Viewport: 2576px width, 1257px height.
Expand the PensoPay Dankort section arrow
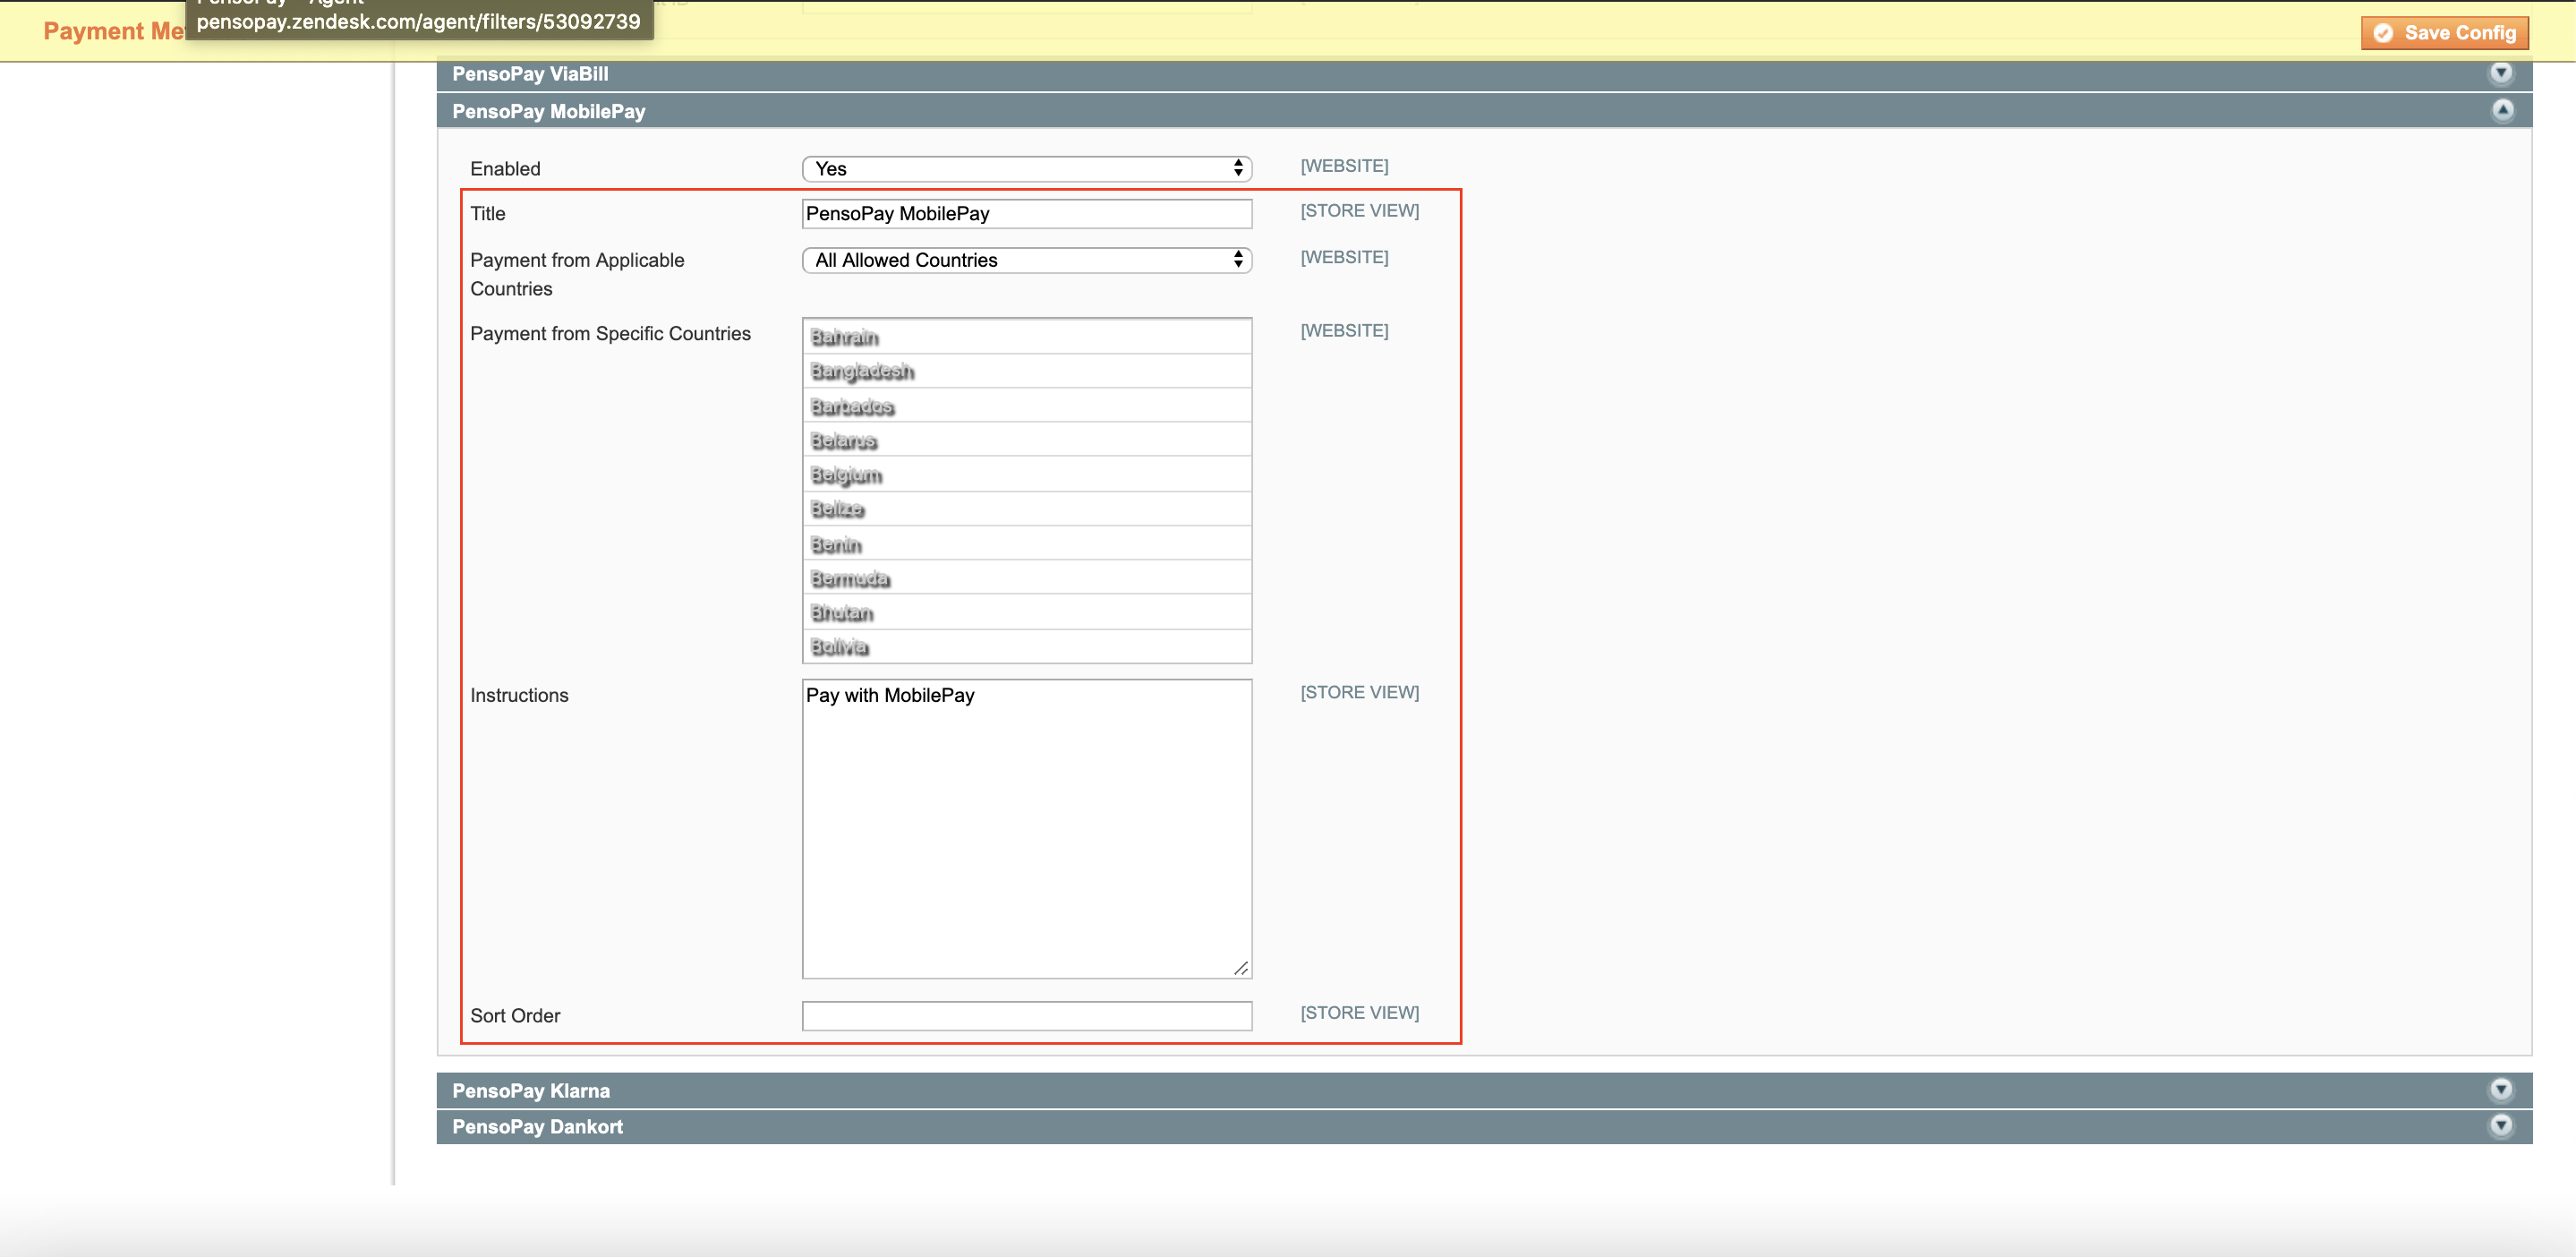[x=2501, y=1126]
